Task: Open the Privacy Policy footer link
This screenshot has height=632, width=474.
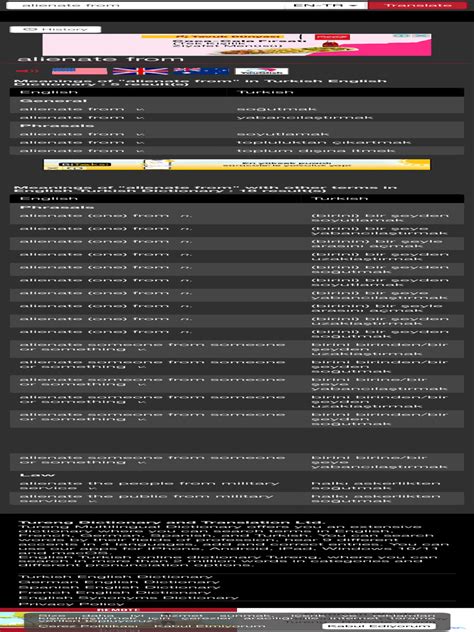Action: point(71,603)
